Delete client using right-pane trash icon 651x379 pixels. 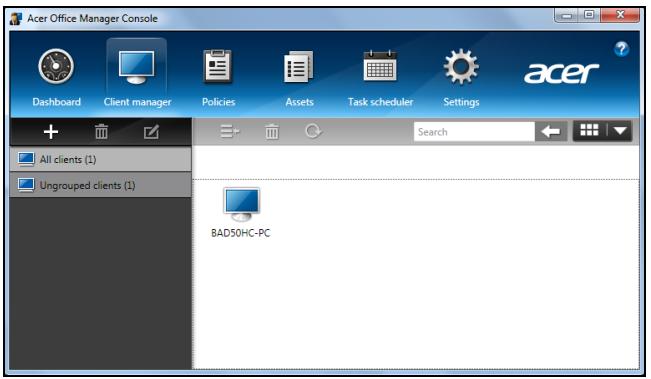[x=272, y=132]
